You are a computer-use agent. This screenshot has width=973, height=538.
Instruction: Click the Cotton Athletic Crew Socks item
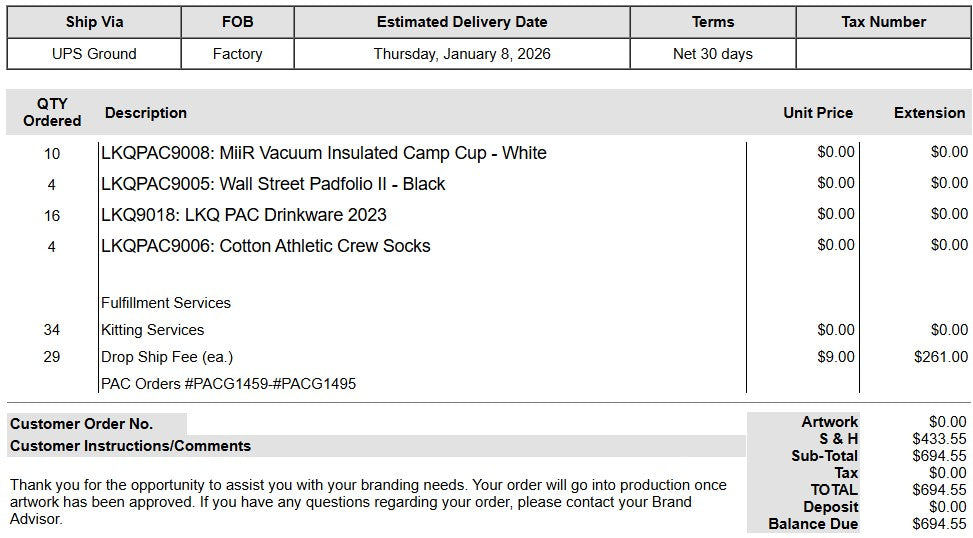pos(266,246)
